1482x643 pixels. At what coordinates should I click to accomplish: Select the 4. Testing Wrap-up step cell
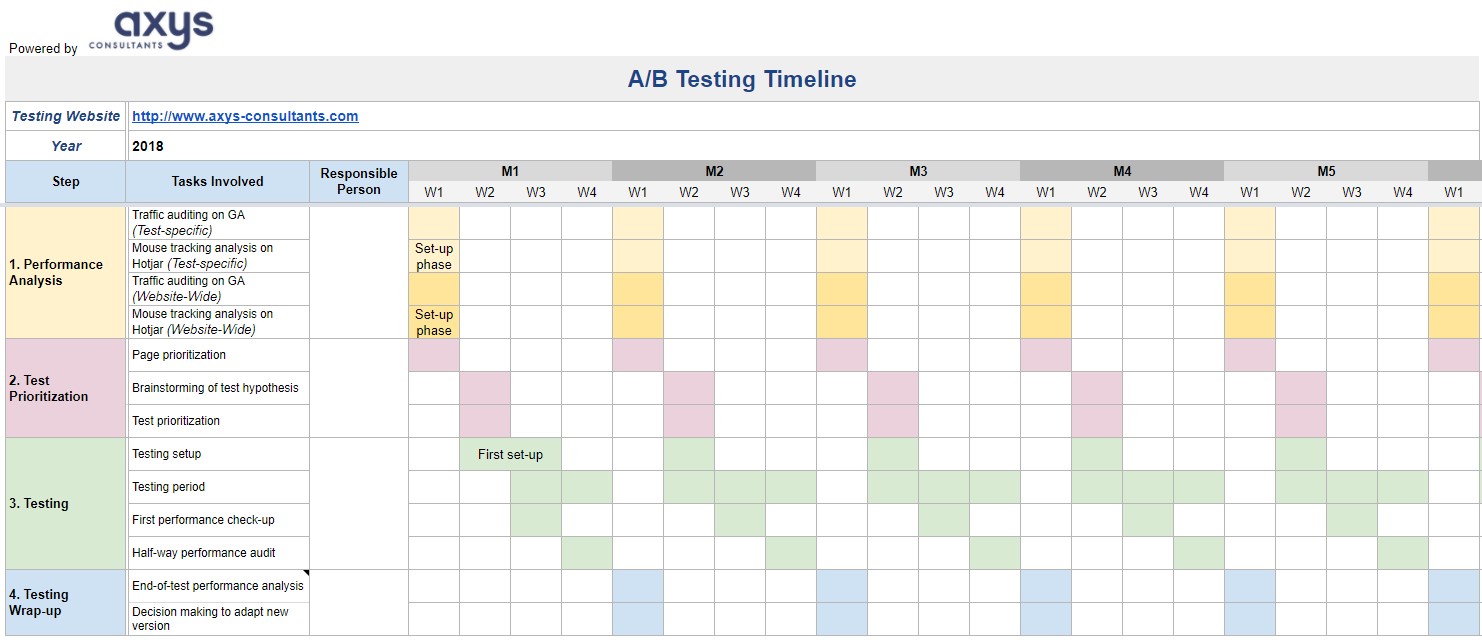[x=66, y=603]
